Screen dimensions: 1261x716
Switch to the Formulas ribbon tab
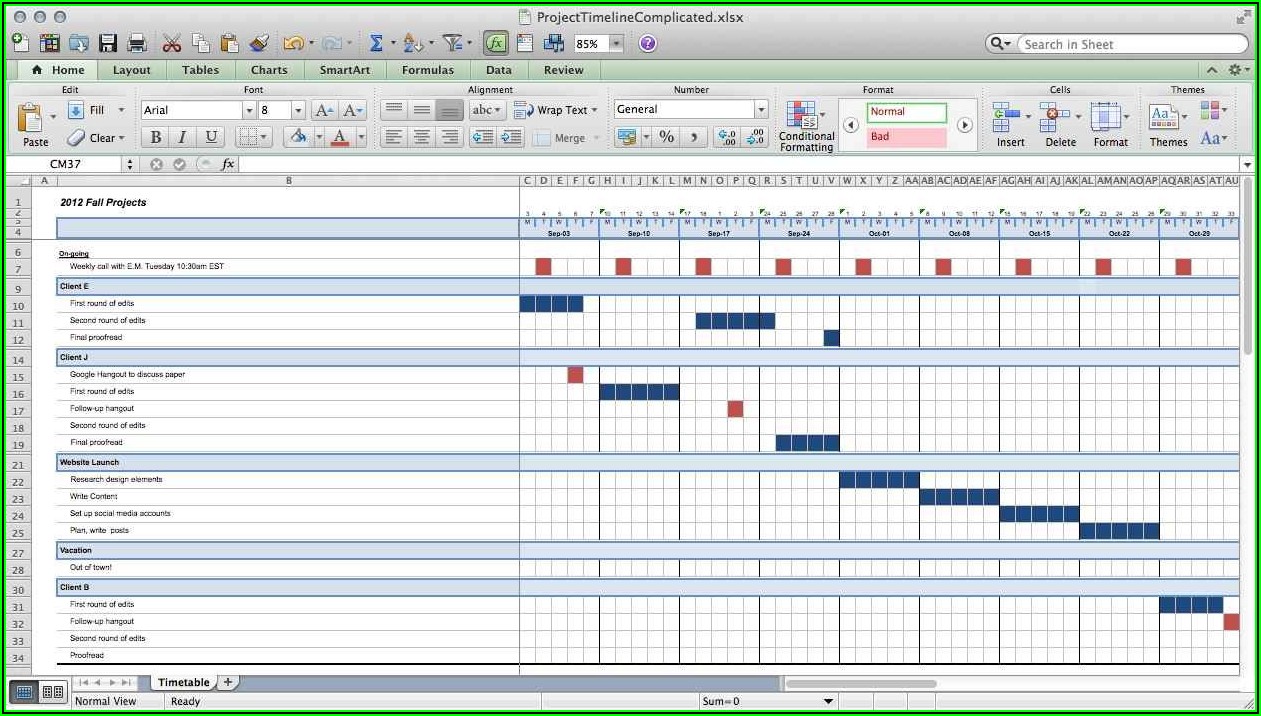427,70
